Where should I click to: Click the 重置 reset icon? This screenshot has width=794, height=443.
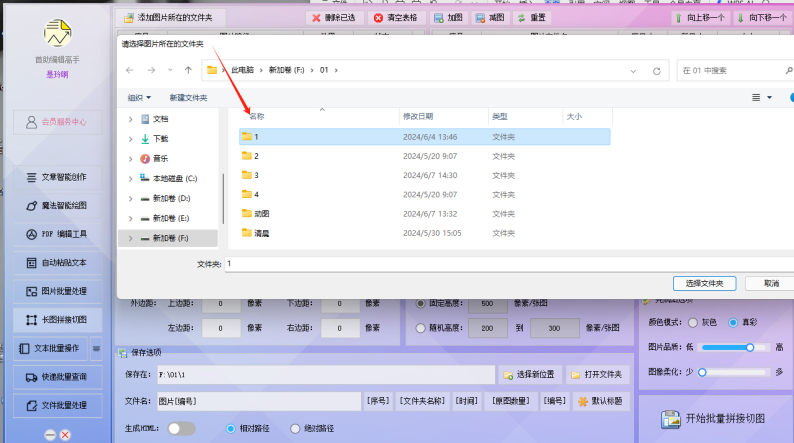click(x=521, y=18)
